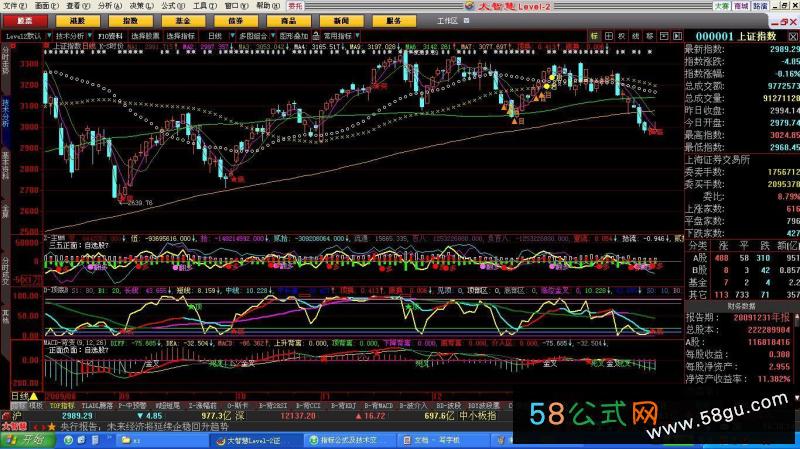800x449 pixels.
Task: Click the crosshair grid icon
Action: click(609, 36)
